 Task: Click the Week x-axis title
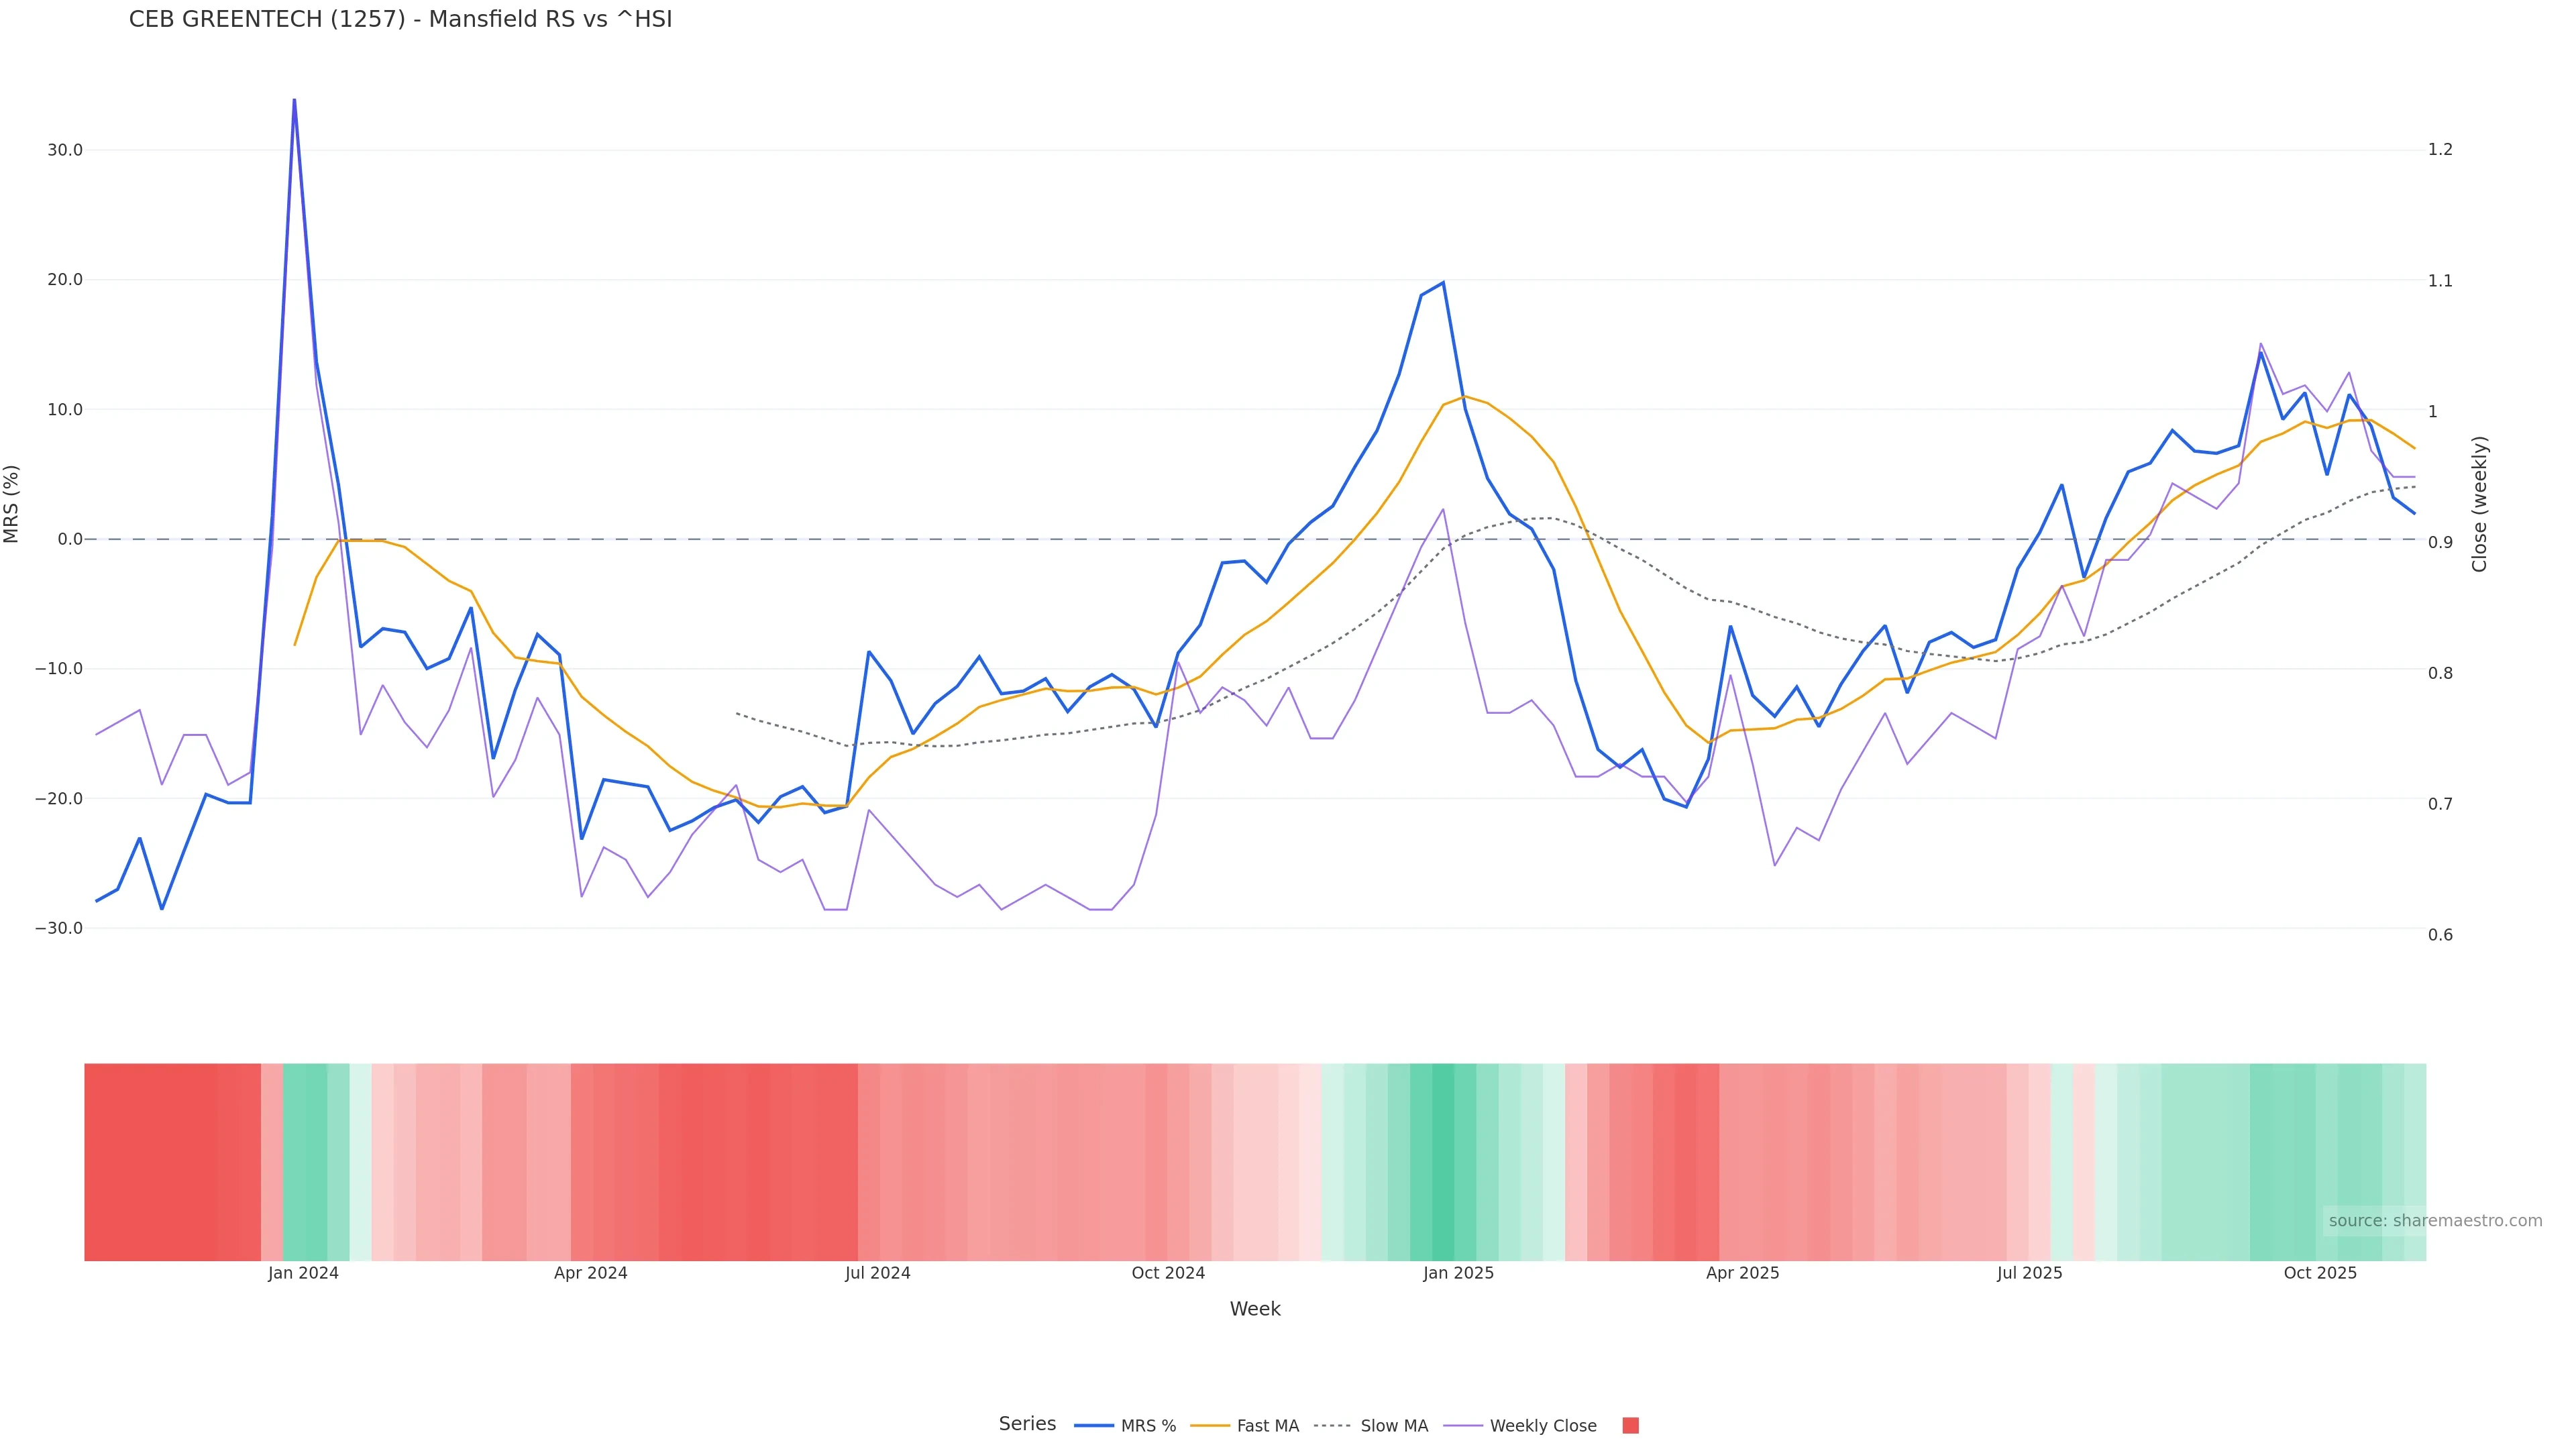1255,1309
